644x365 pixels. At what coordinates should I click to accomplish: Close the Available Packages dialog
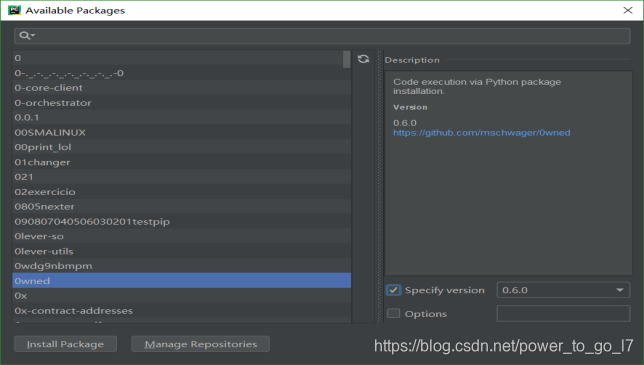[628, 10]
